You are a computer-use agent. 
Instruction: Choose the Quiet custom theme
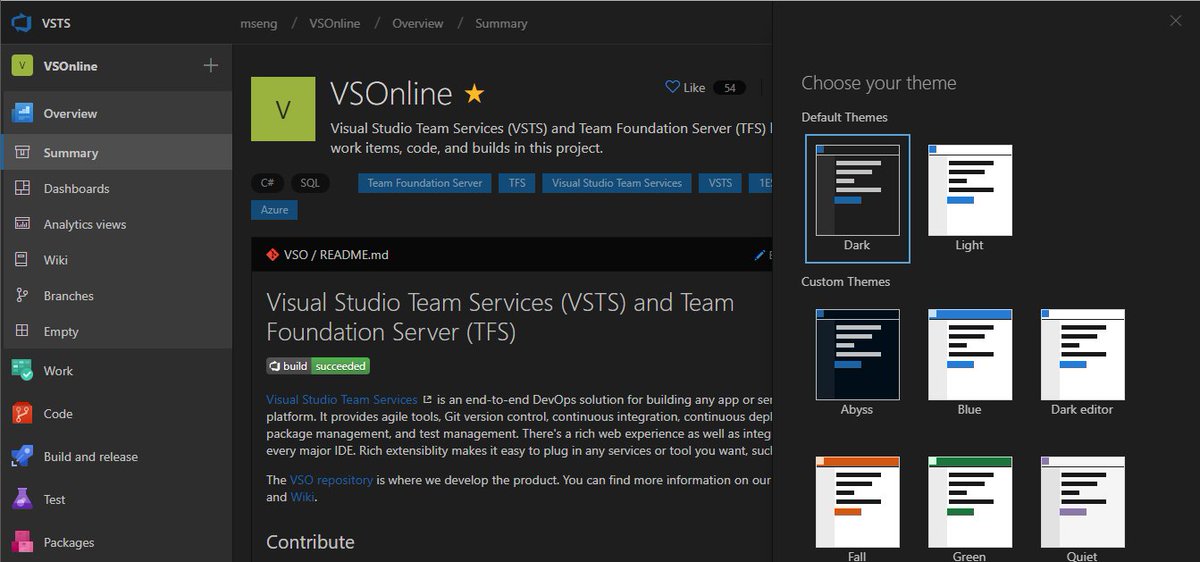(1082, 508)
